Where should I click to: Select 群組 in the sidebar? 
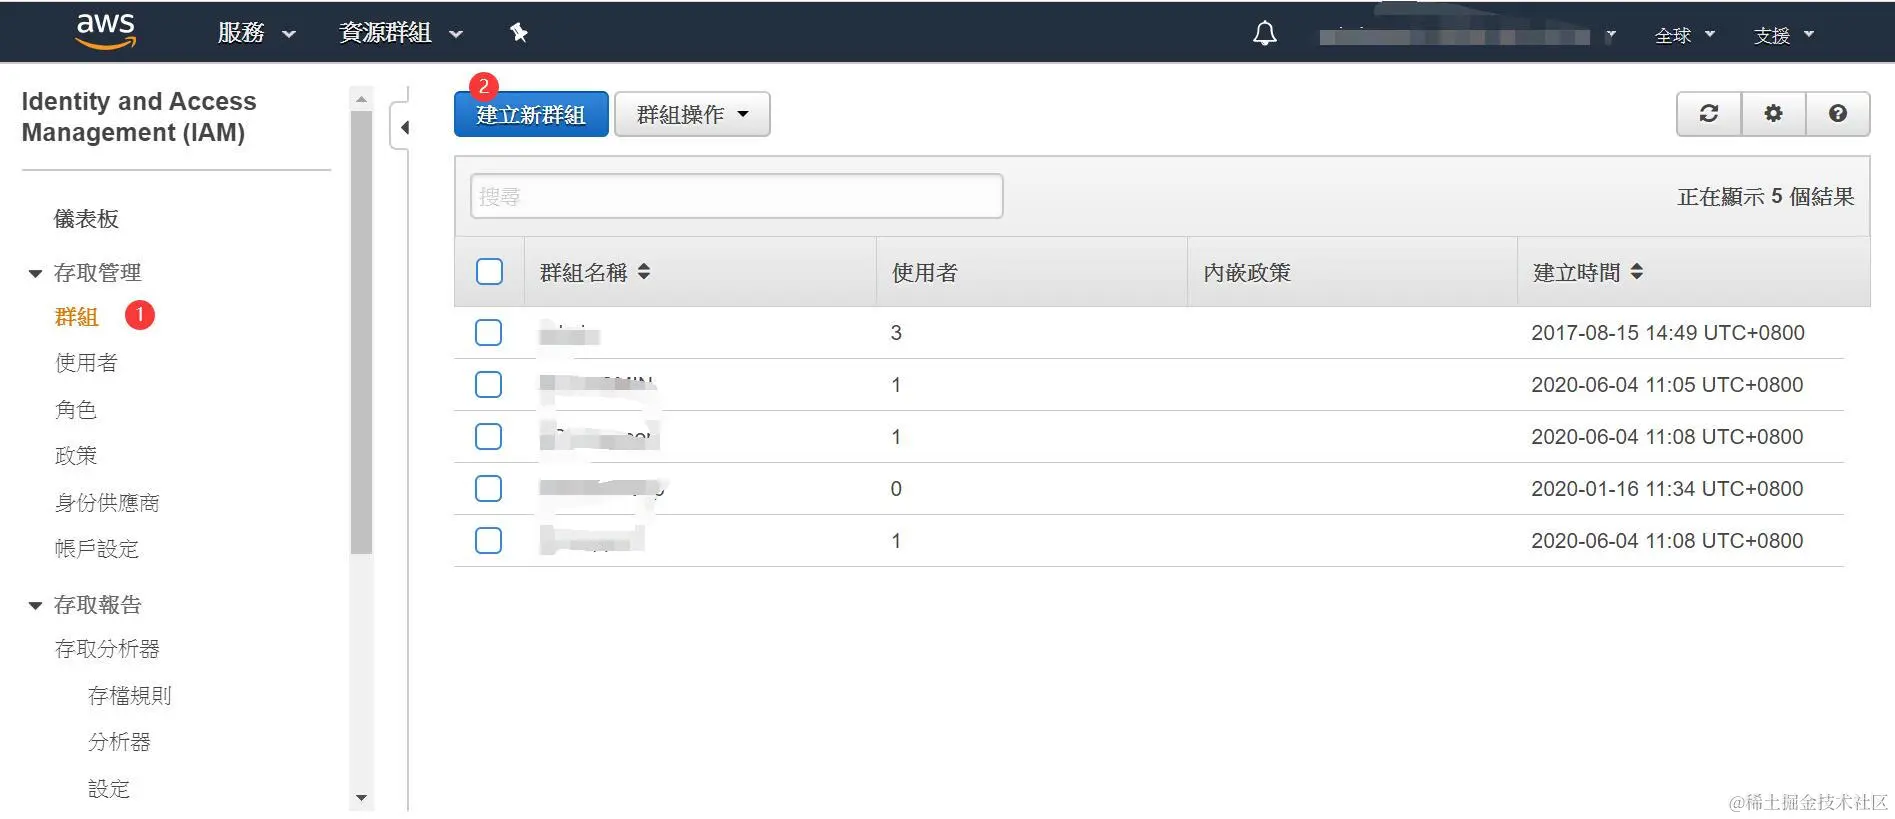[x=76, y=317]
